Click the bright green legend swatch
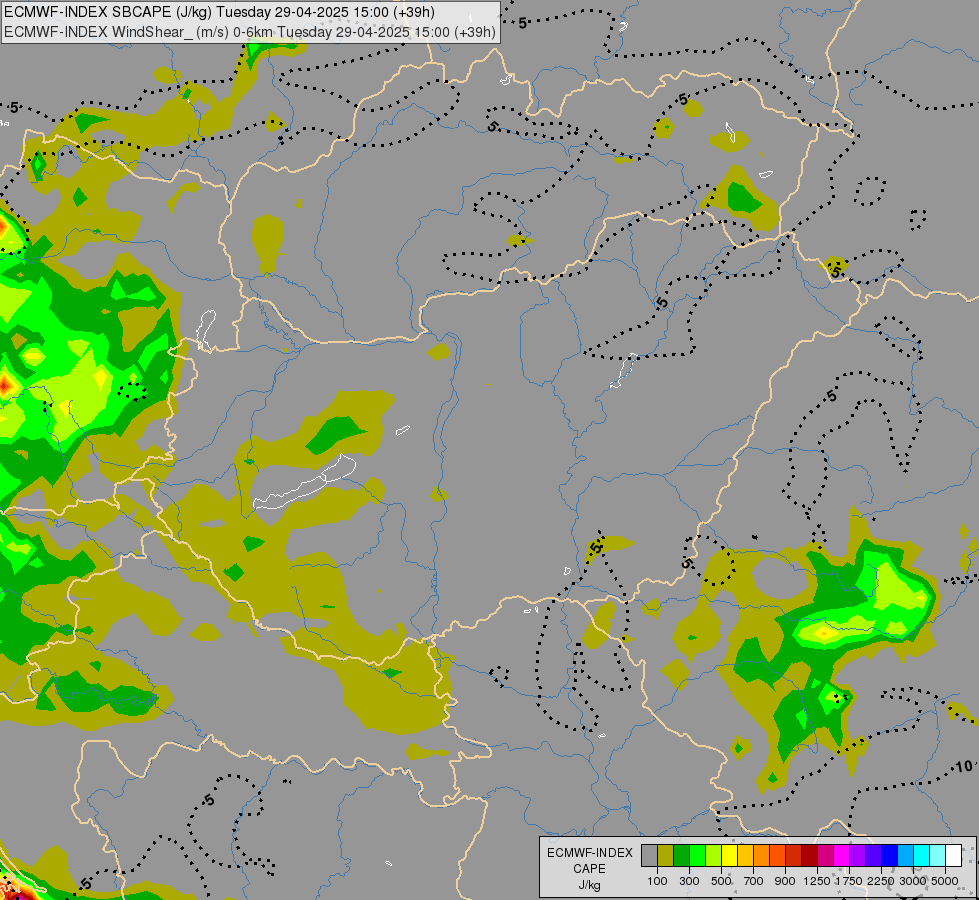The width and height of the screenshot is (979, 900). (x=697, y=856)
